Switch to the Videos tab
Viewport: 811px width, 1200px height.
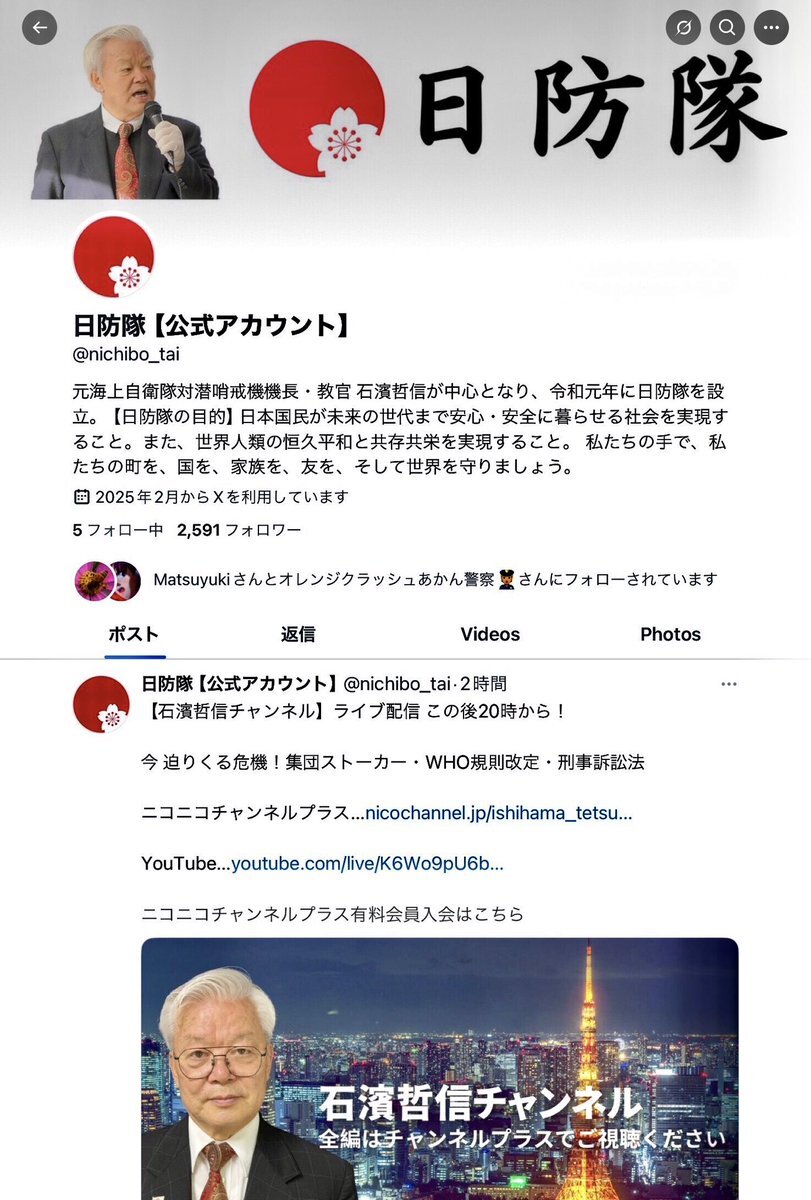click(x=490, y=634)
